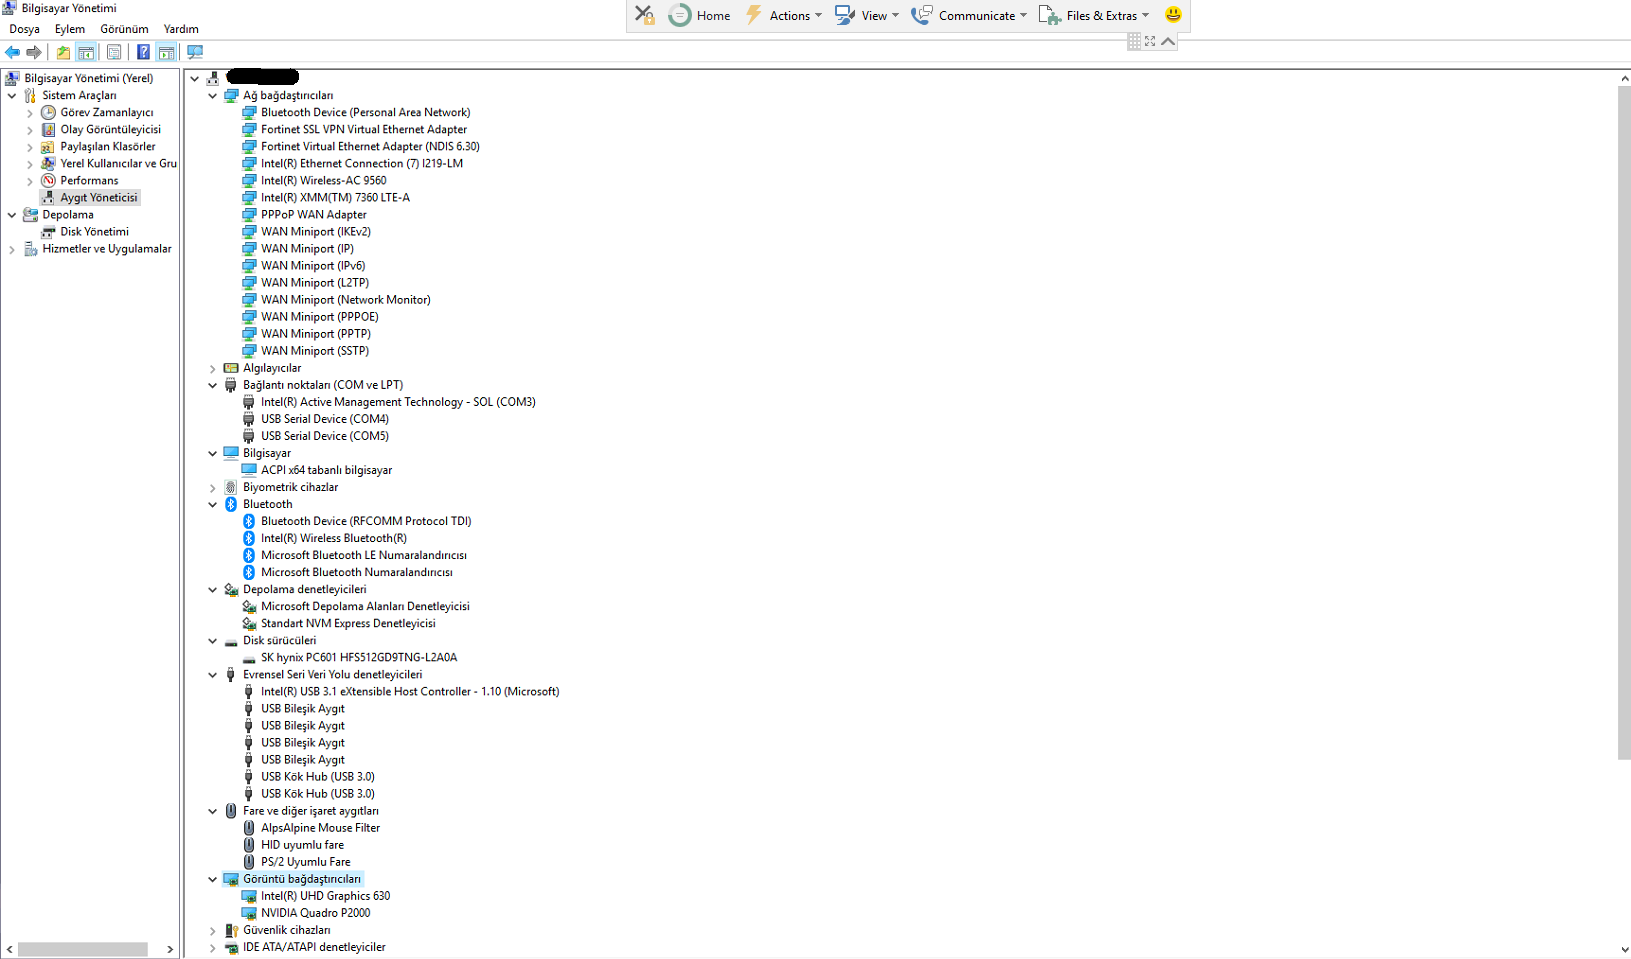1631x959 pixels.
Task: Open the Actions dropdown in the remote toolbar
Action: [785, 15]
